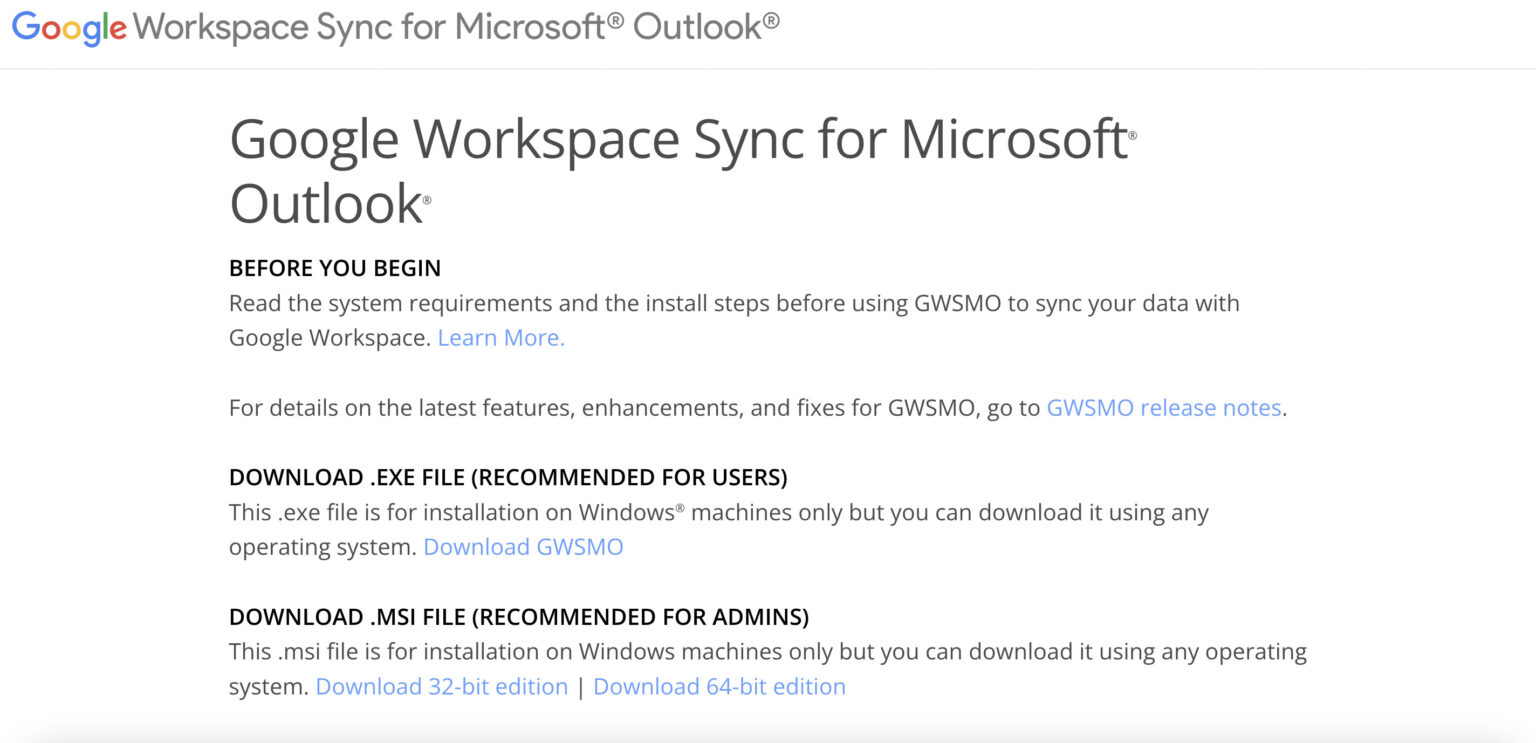Click the Download GWSMO link

click(523, 547)
